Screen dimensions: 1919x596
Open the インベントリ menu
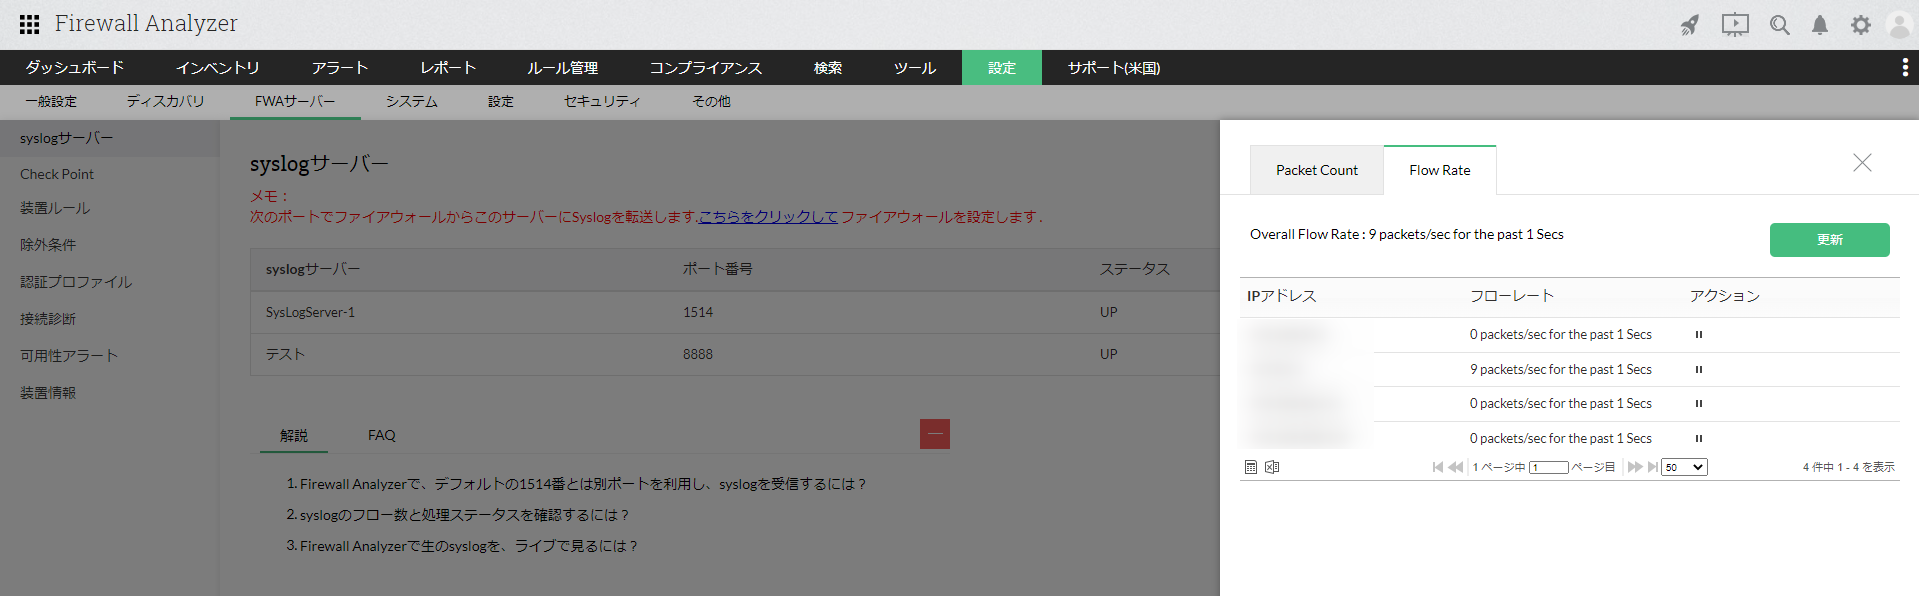(217, 67)
